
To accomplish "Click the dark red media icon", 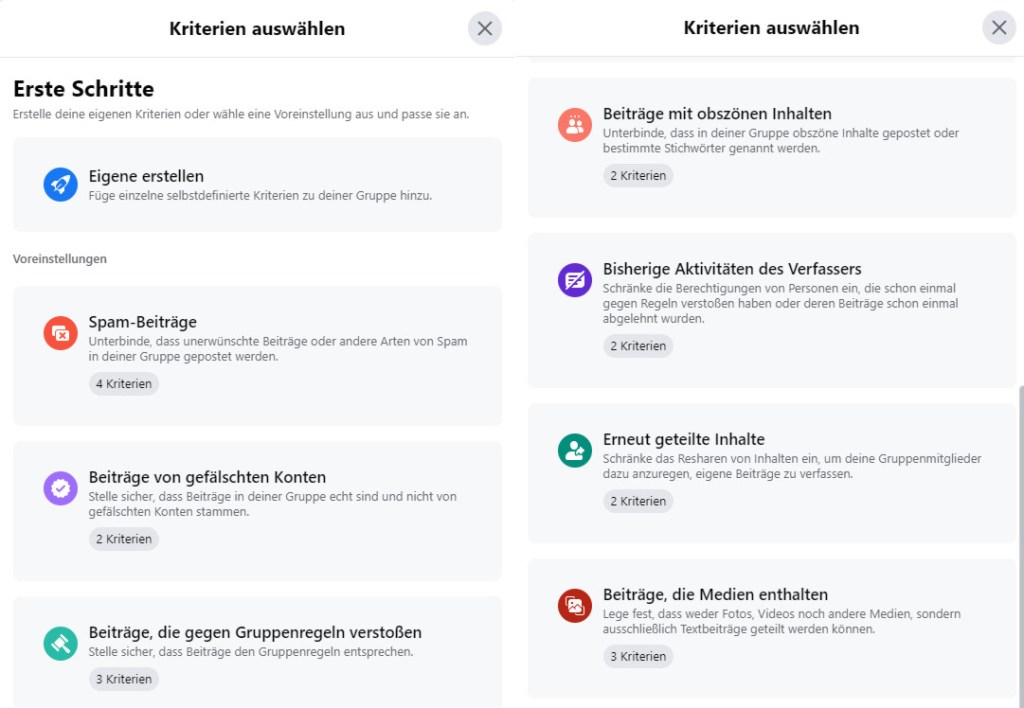I will (x=574, y=605).
